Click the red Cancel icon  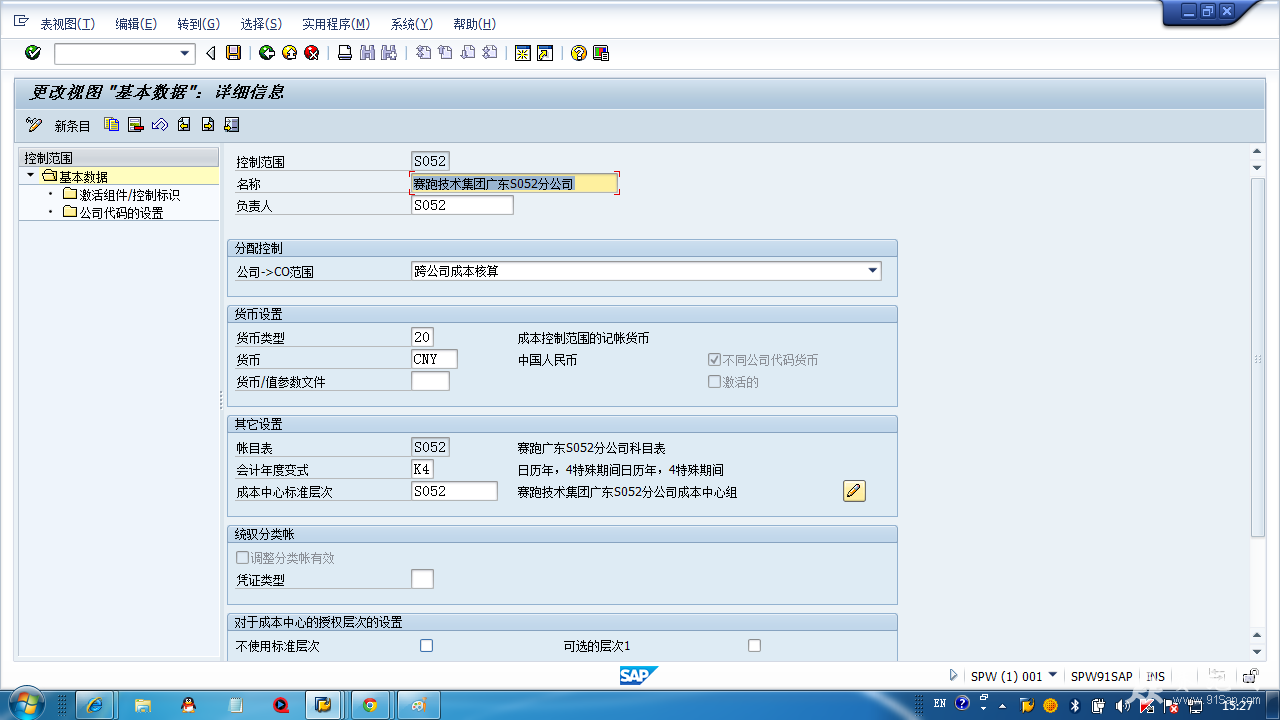tap(311, 53)
